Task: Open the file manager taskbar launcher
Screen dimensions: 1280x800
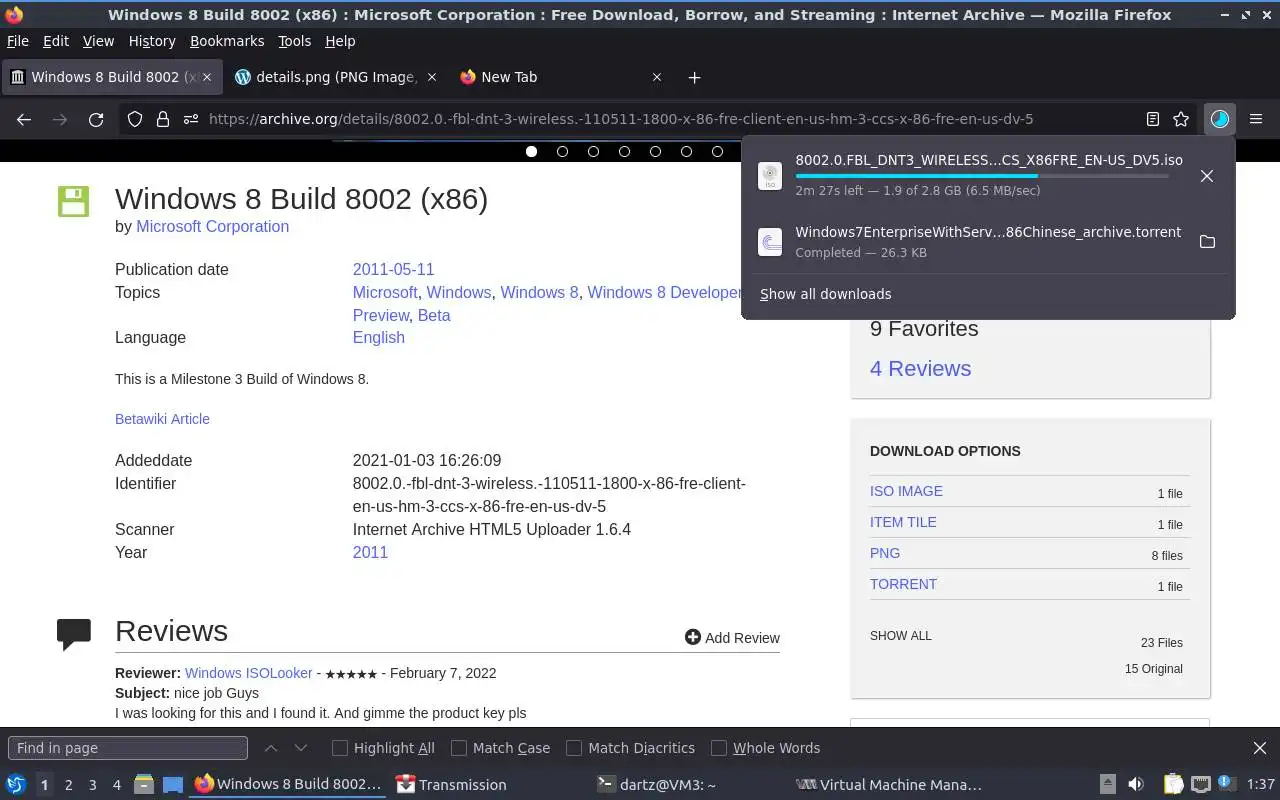Action: (x=143, y=785)
